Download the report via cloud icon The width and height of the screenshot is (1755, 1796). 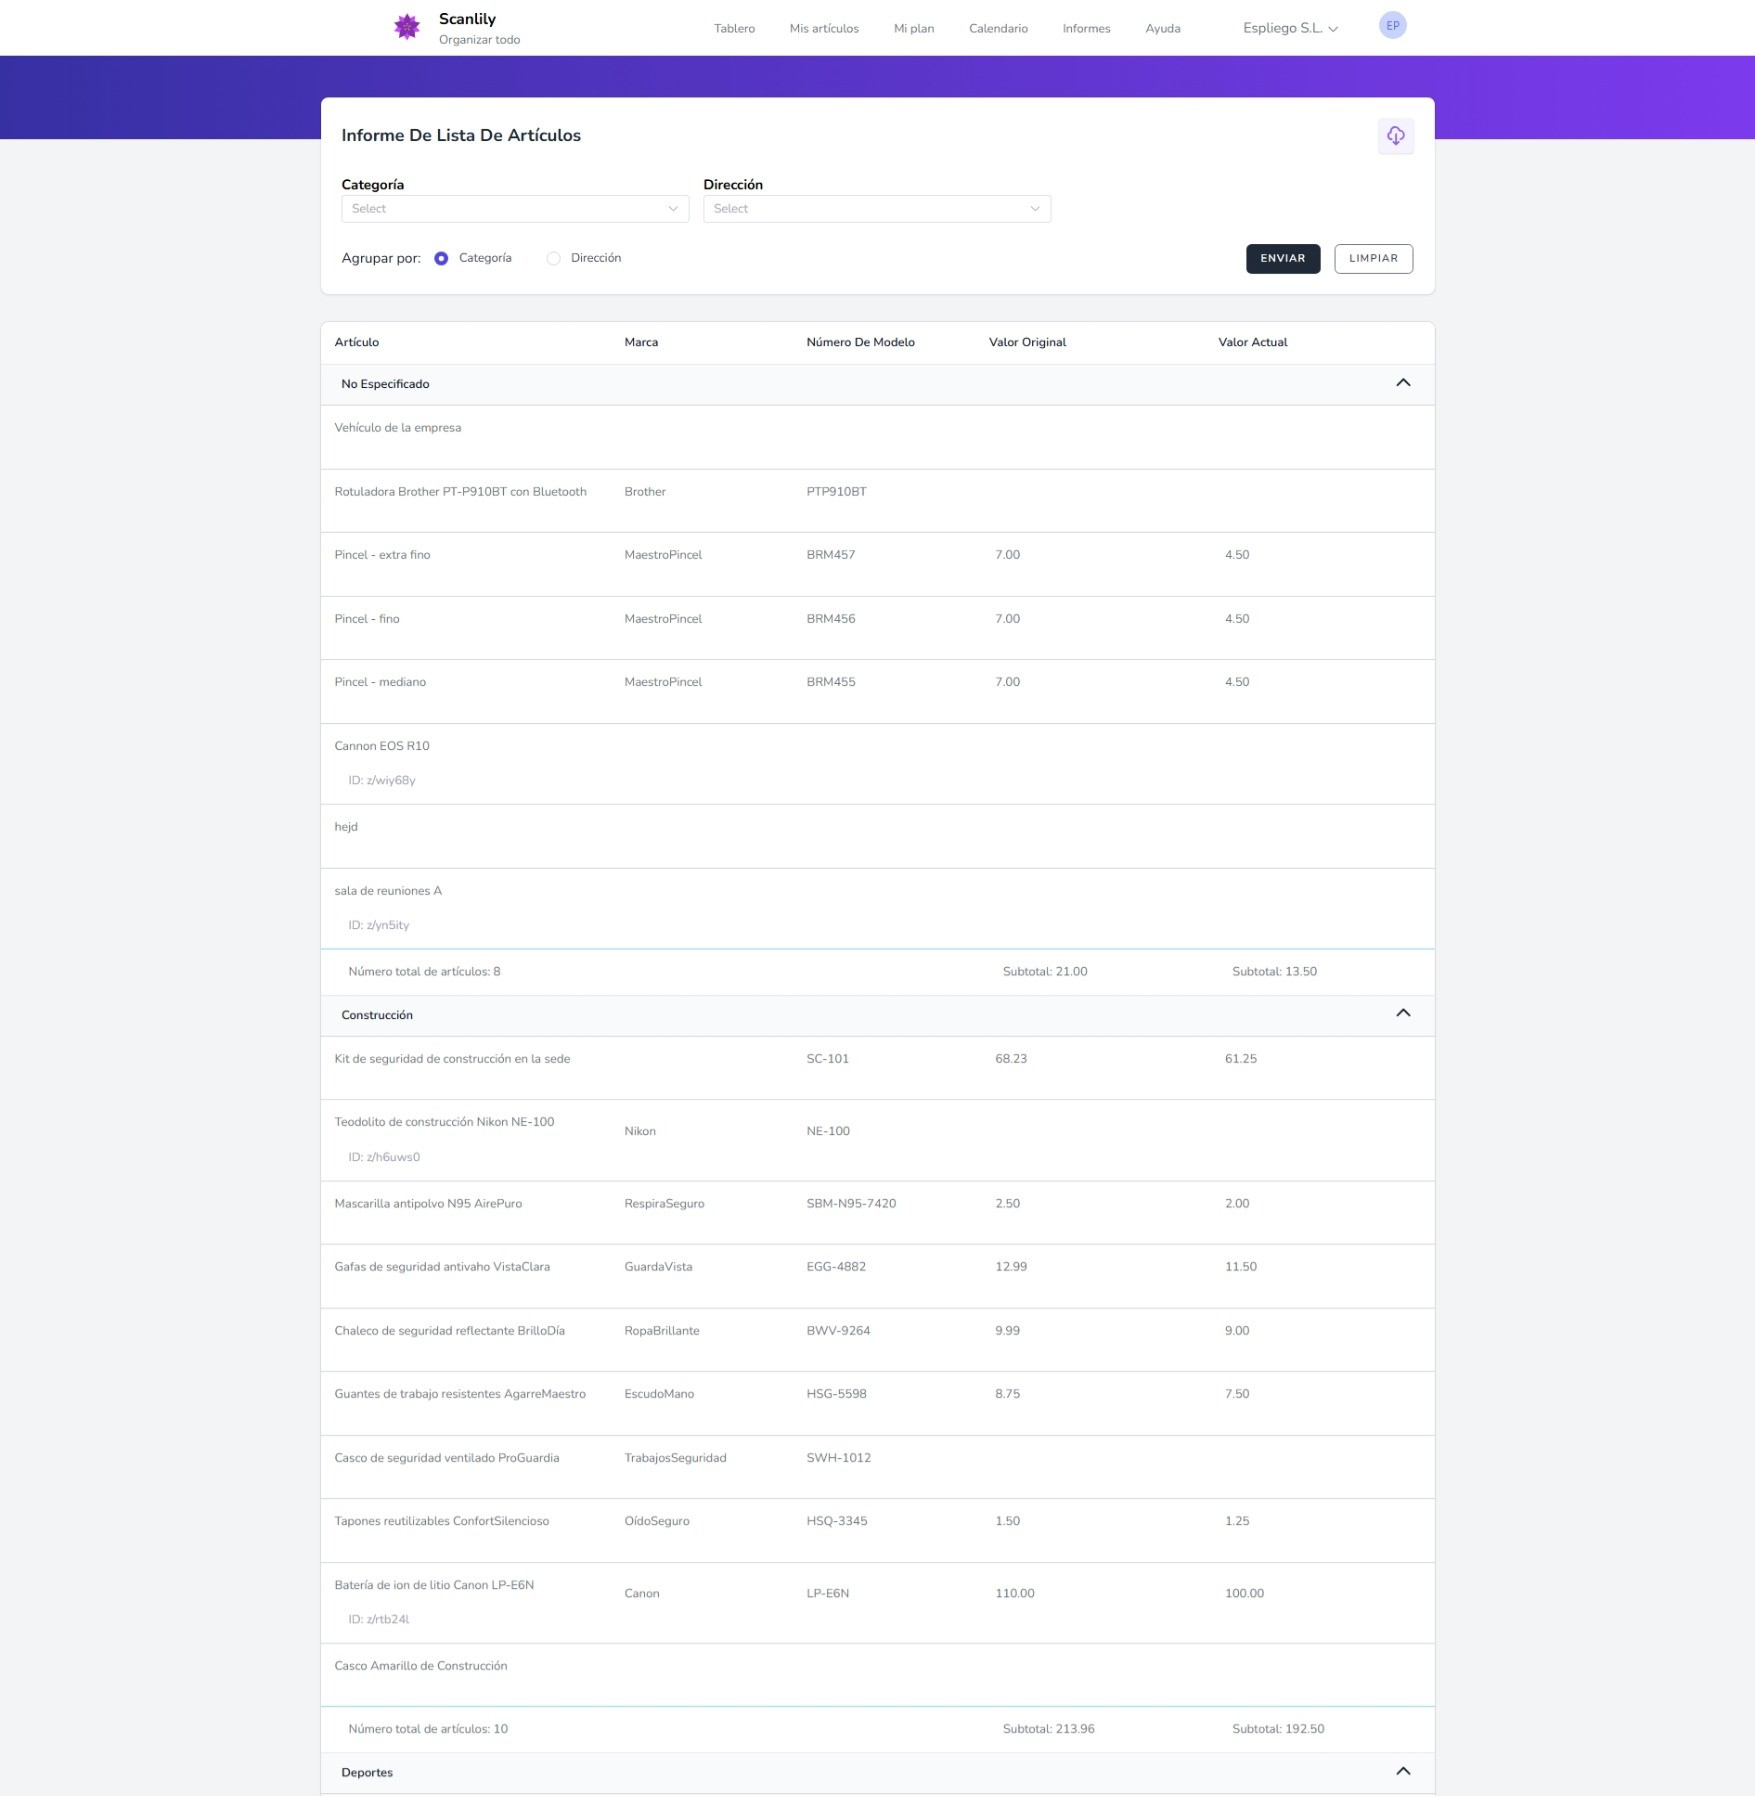(1395, 136)
